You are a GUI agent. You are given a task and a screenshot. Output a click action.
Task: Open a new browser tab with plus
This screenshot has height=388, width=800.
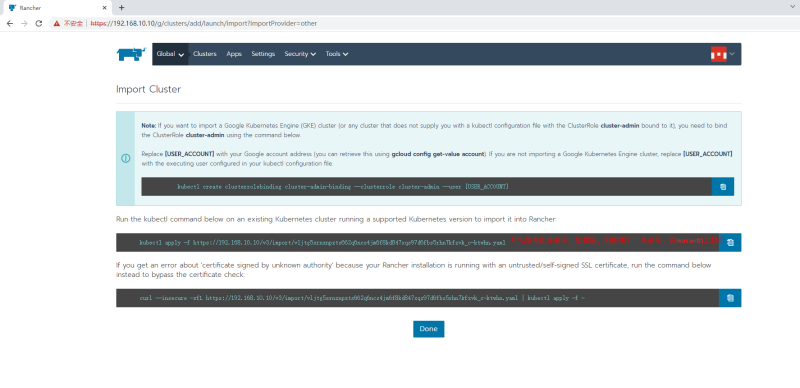121,8
